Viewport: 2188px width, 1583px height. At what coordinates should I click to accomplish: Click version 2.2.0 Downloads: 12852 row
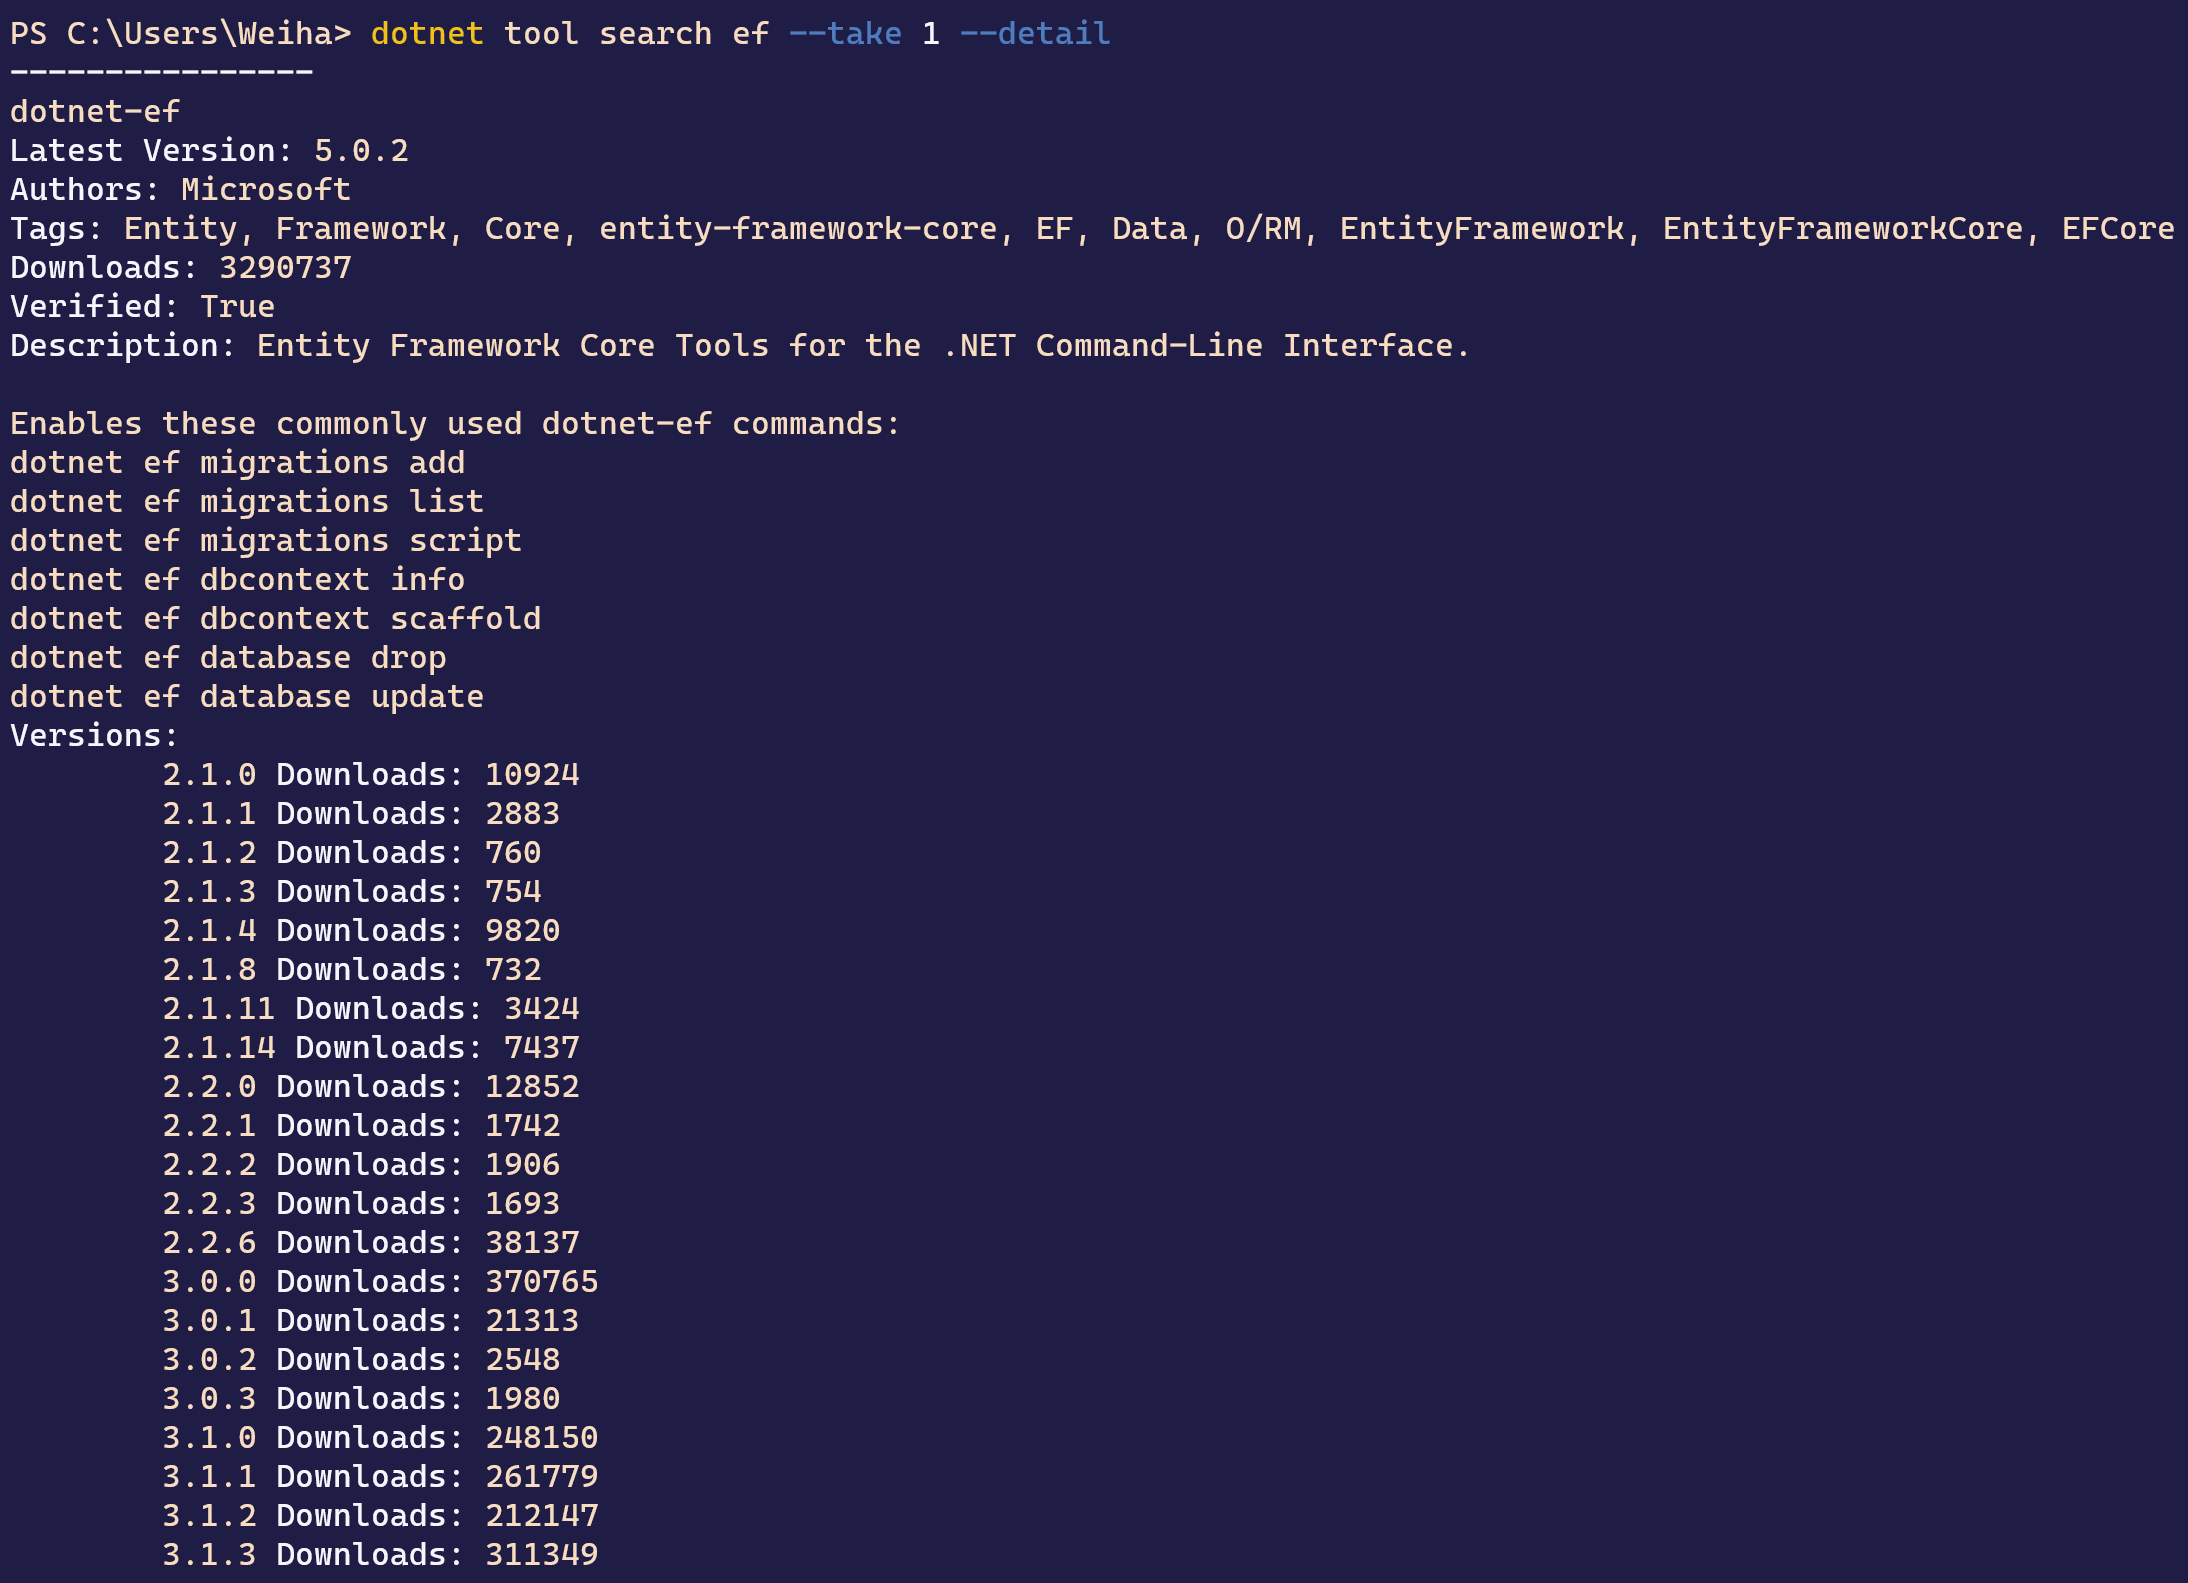(x=371, y=1086)
